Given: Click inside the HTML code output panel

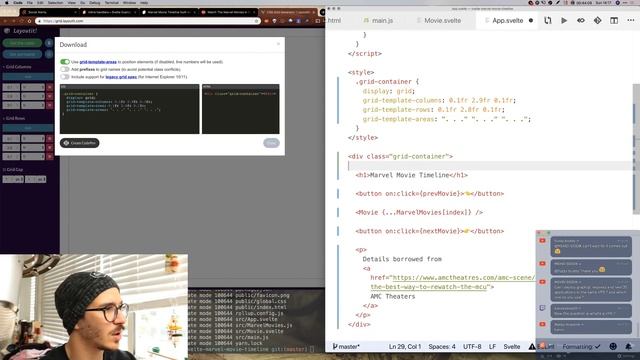Looking at the screenshot, I should [x=241, y=109].
